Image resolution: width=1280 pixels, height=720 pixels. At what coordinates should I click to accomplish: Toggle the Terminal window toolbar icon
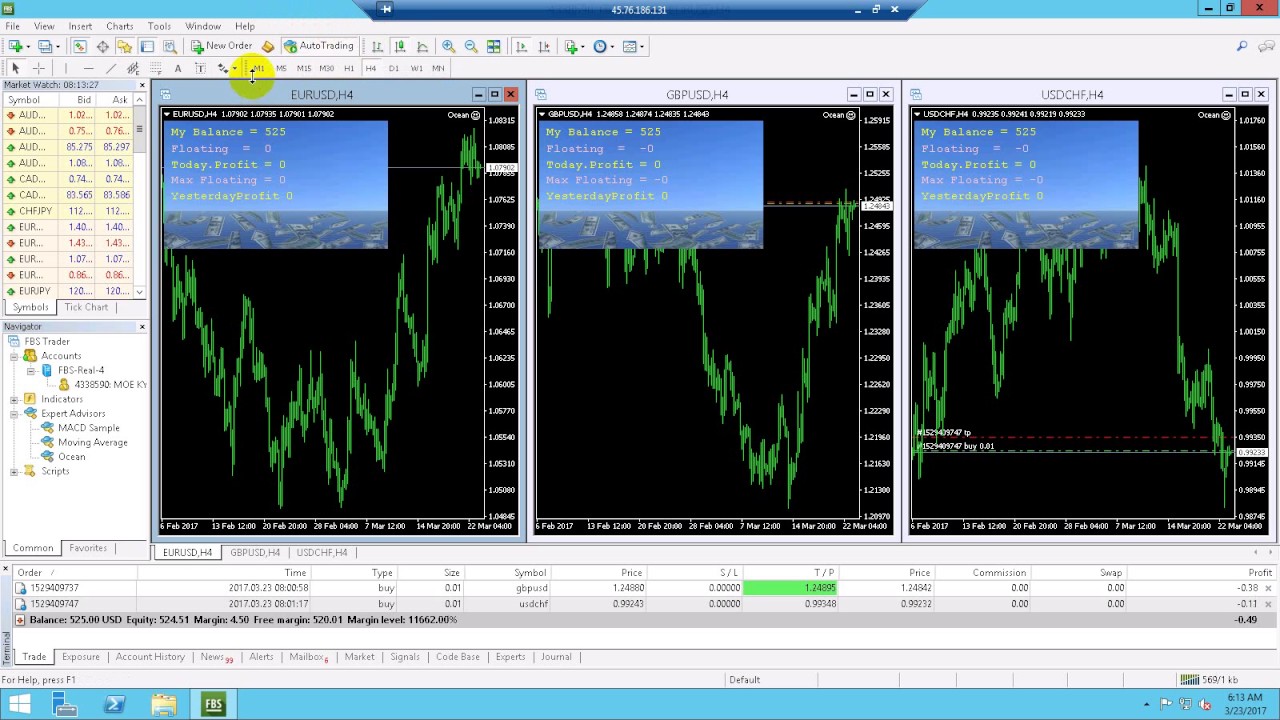pos(147,46)
